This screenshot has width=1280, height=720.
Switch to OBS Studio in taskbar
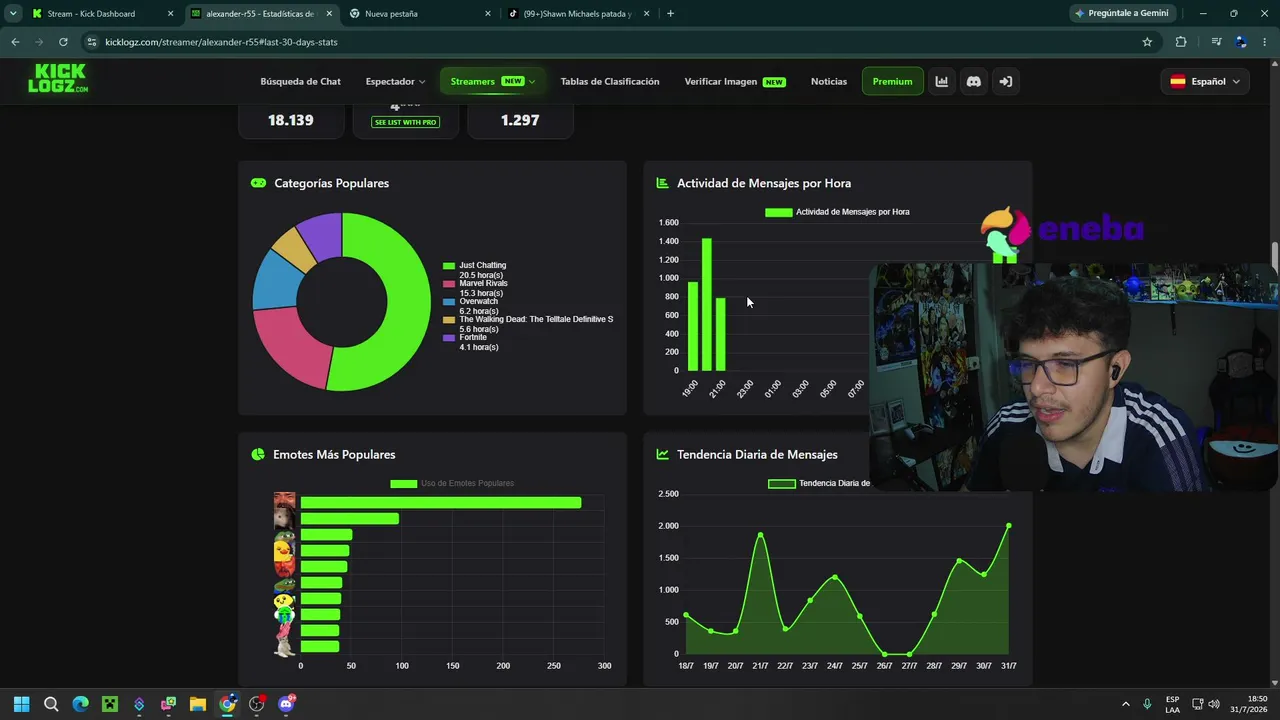tap(257, 704)
